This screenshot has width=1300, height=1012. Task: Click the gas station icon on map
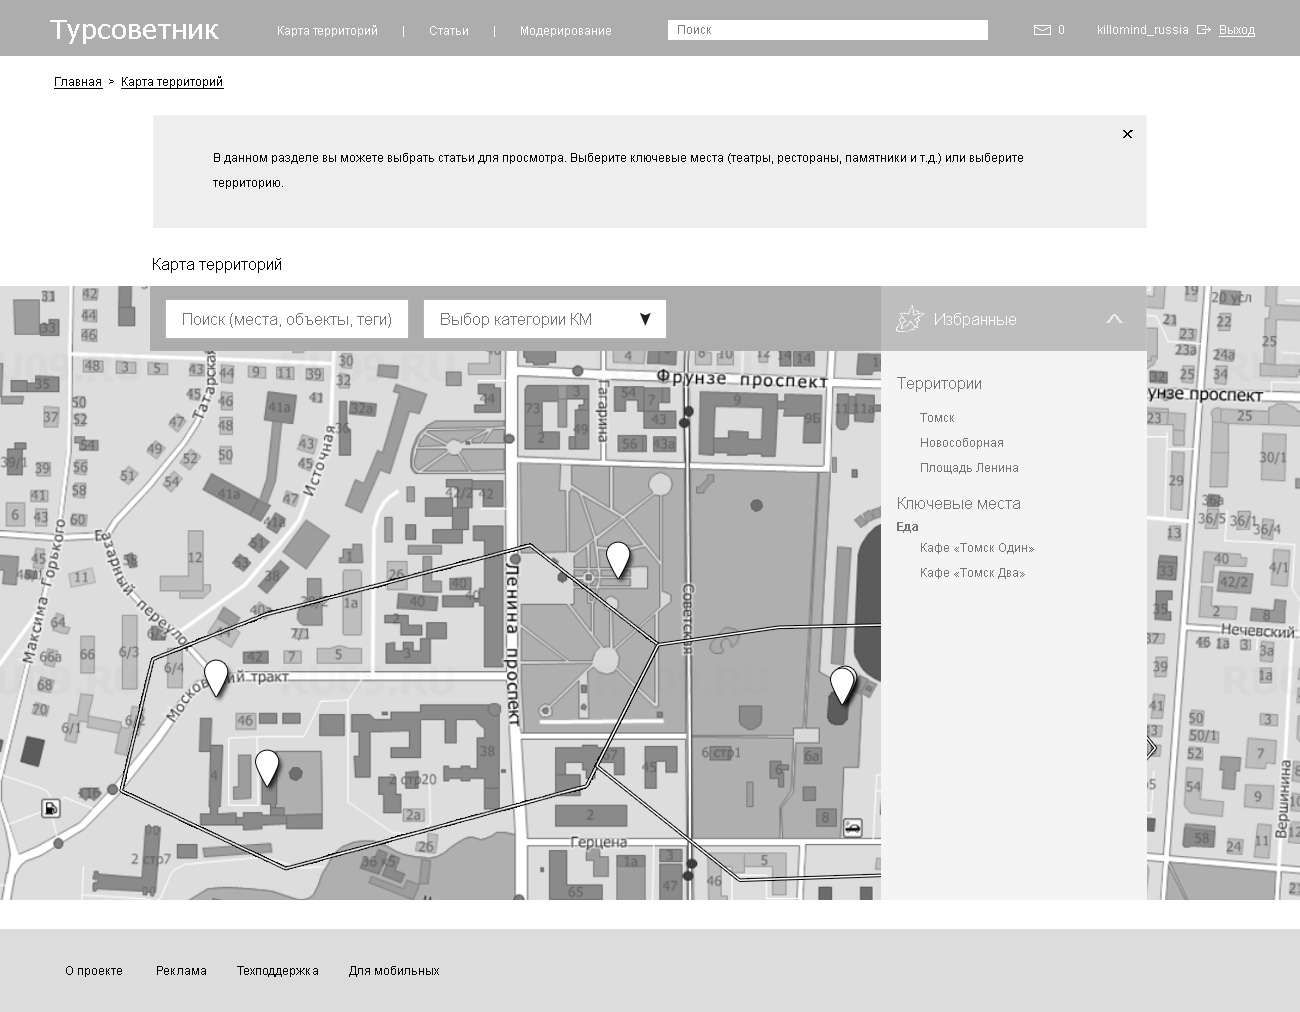[x=51, y=808]
